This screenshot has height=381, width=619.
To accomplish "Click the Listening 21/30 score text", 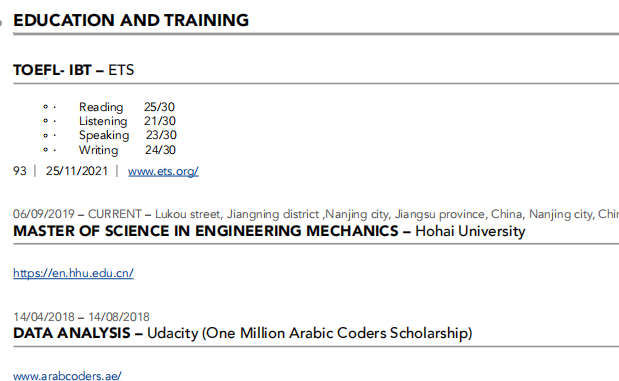I will [159, 121].
